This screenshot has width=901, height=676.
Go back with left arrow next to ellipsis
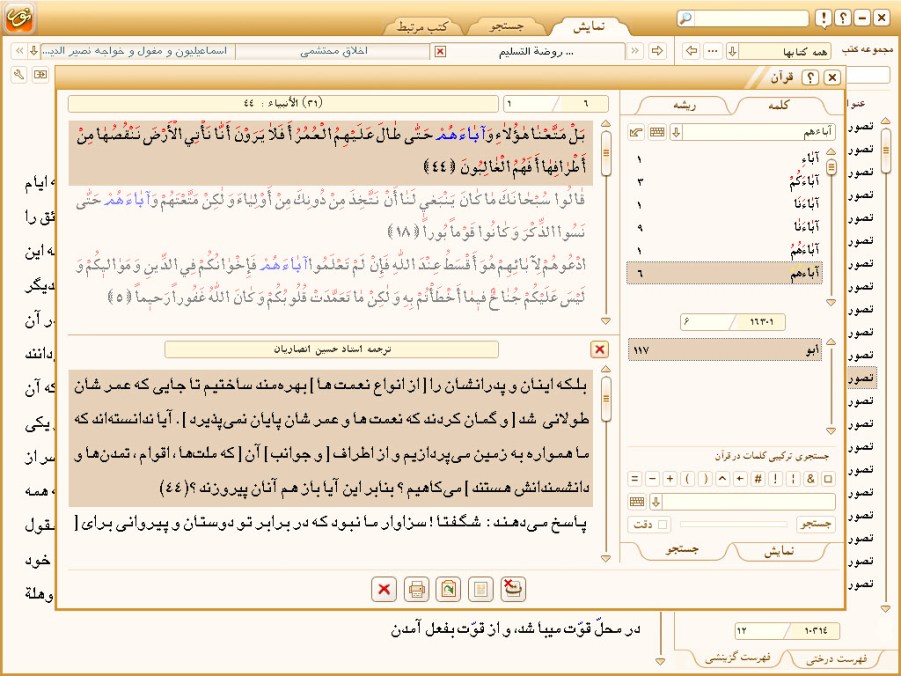point(692,51)
